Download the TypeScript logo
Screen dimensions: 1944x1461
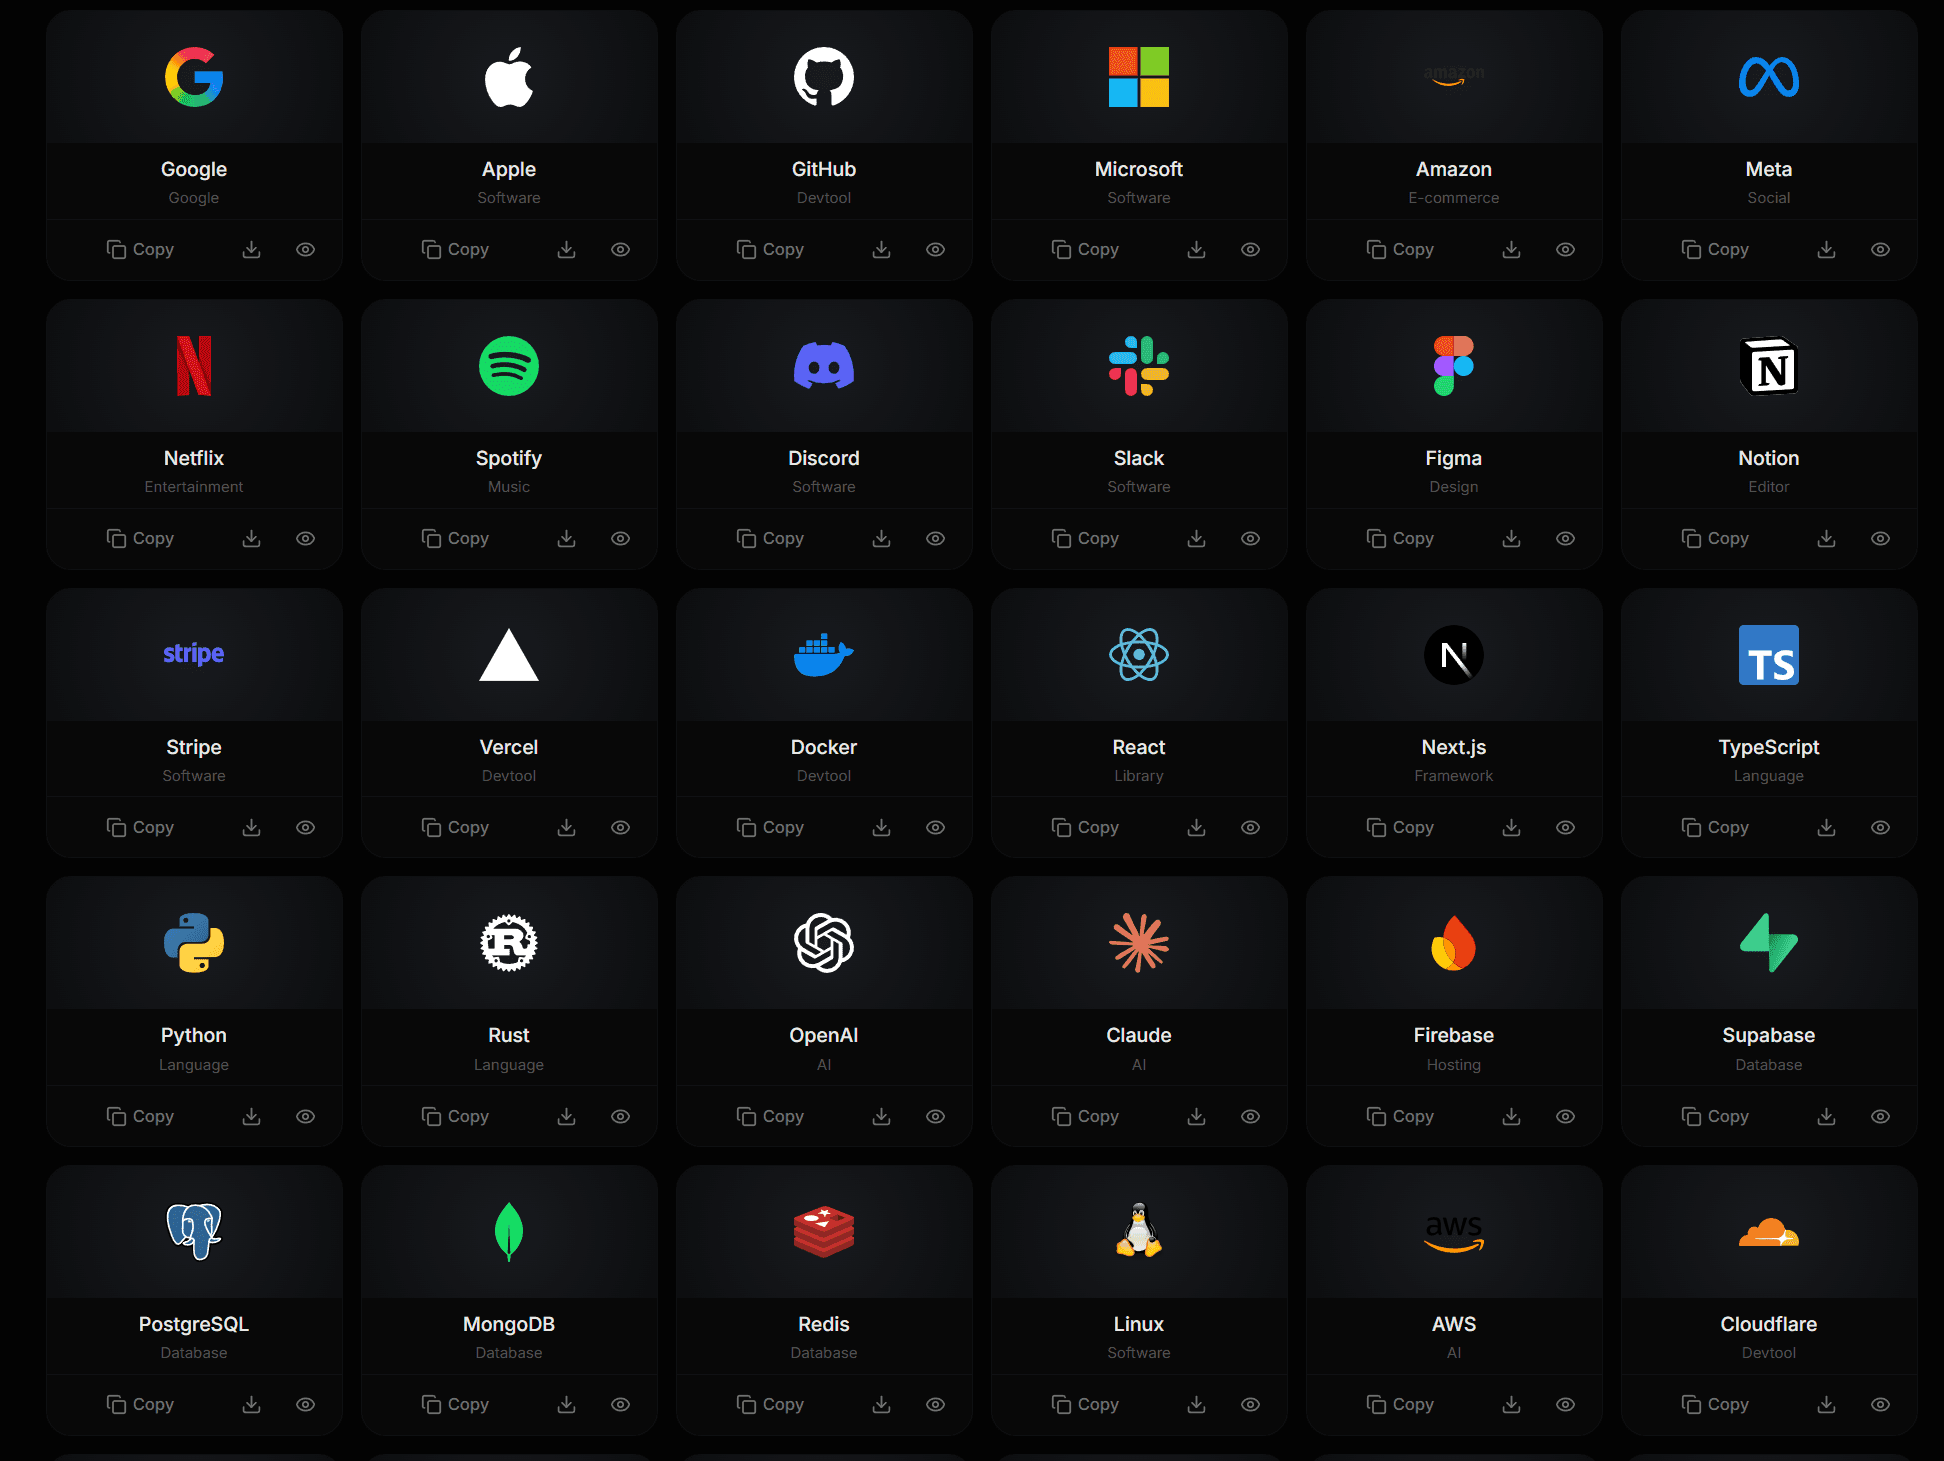tap(1826, 828)
